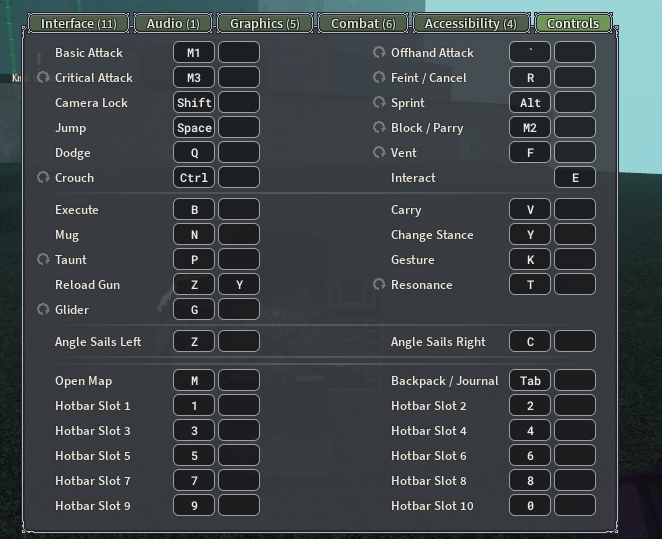This screenshot has width=662, height=539.
Task: Switch to the Interface settings tab
Action: click(x=78, y=23)
